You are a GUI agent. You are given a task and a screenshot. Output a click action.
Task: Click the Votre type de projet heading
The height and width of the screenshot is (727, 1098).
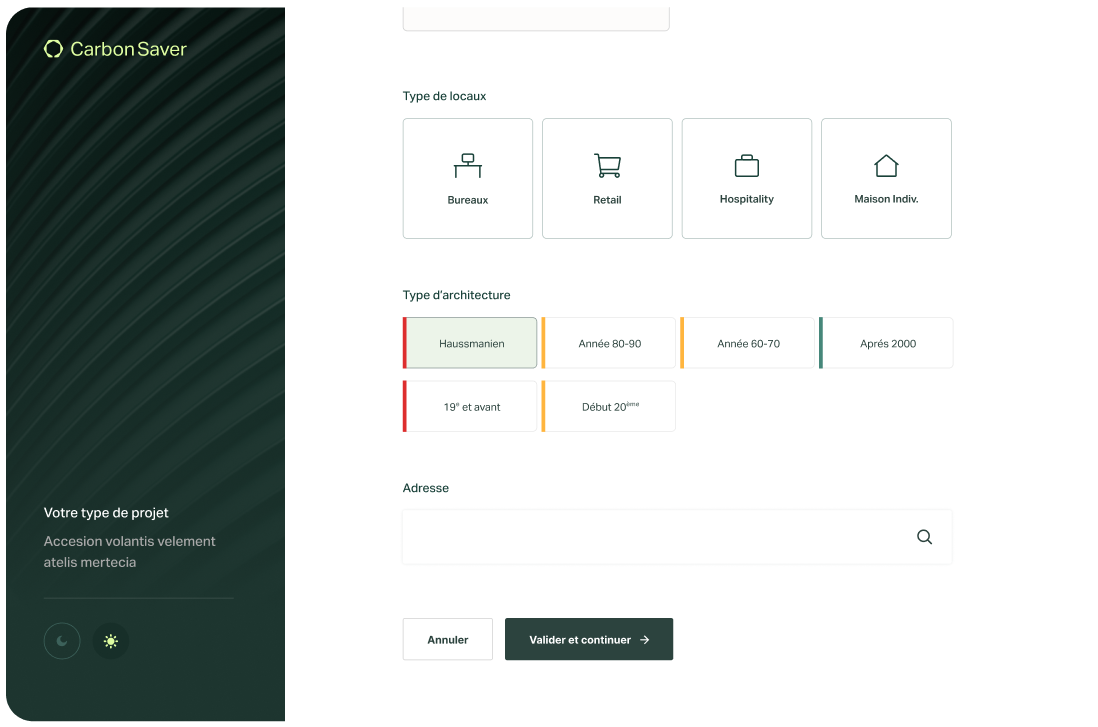click(x=106, y=512)
